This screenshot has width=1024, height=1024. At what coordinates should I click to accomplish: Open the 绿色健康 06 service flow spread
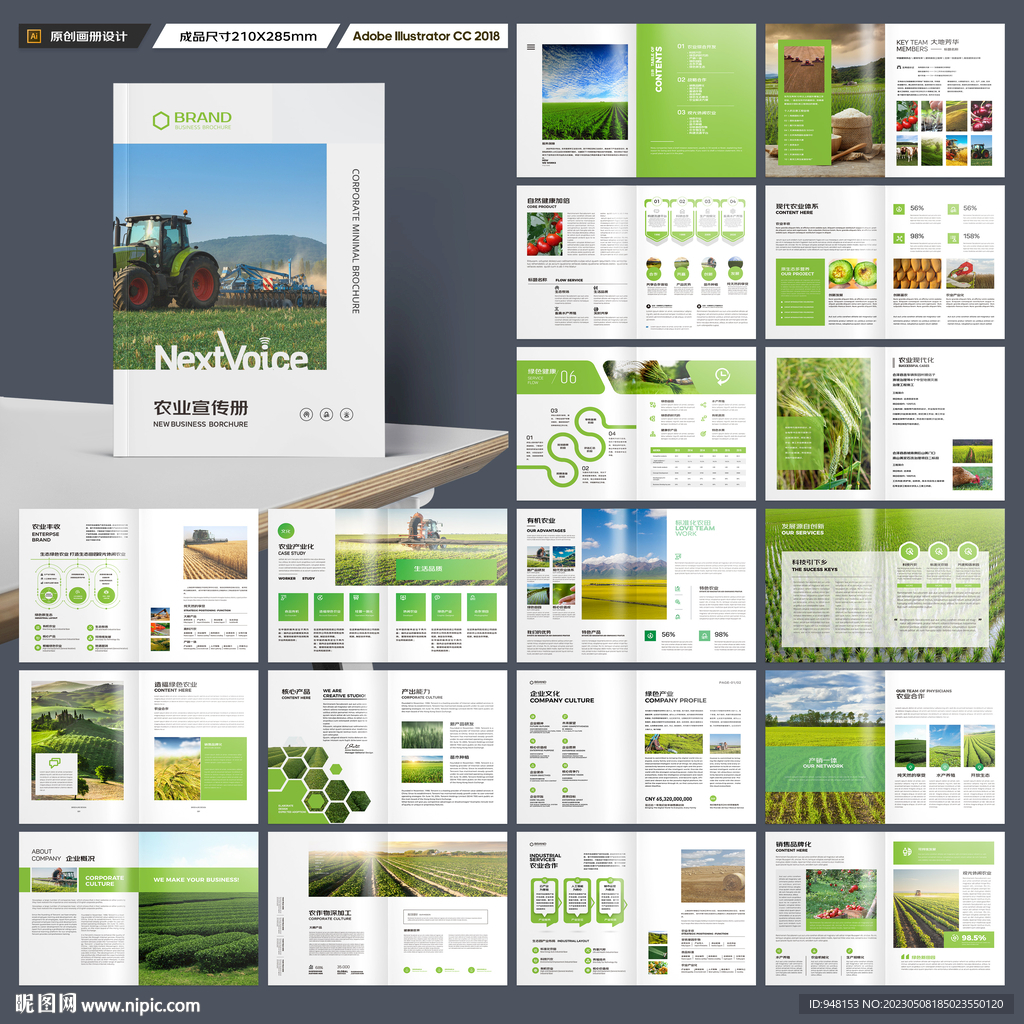(636, 424)
